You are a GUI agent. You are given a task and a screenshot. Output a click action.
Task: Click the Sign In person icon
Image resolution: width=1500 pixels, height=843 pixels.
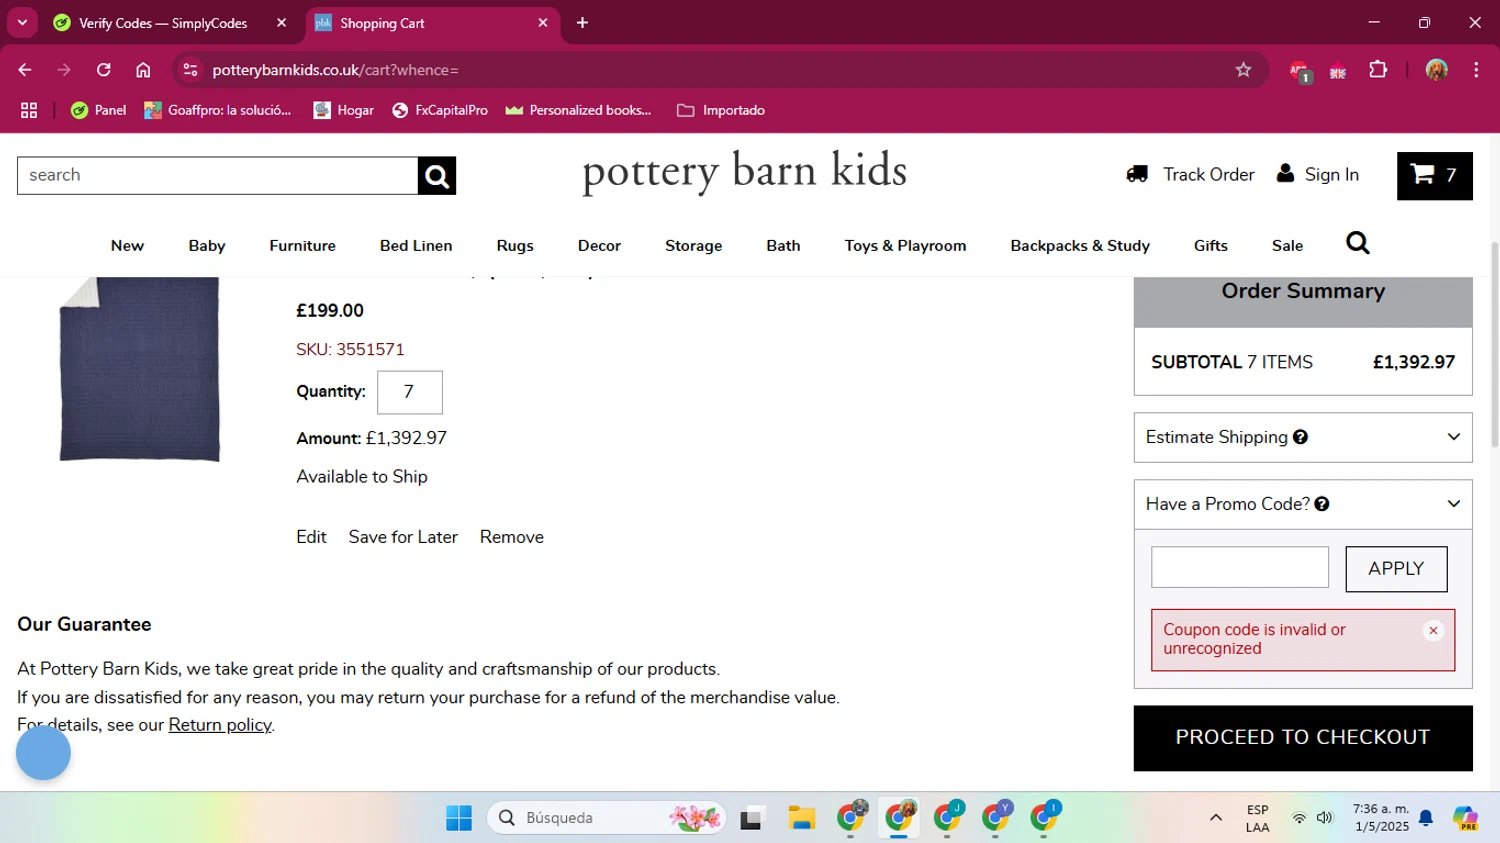(1285, 173)
